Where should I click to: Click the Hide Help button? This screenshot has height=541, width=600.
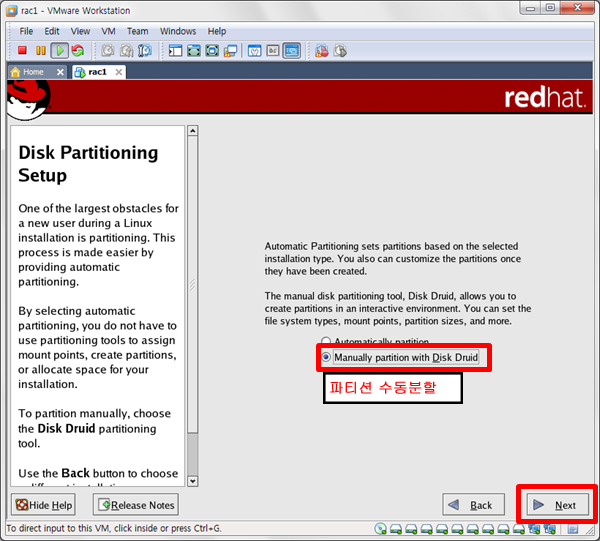point(43,505)
